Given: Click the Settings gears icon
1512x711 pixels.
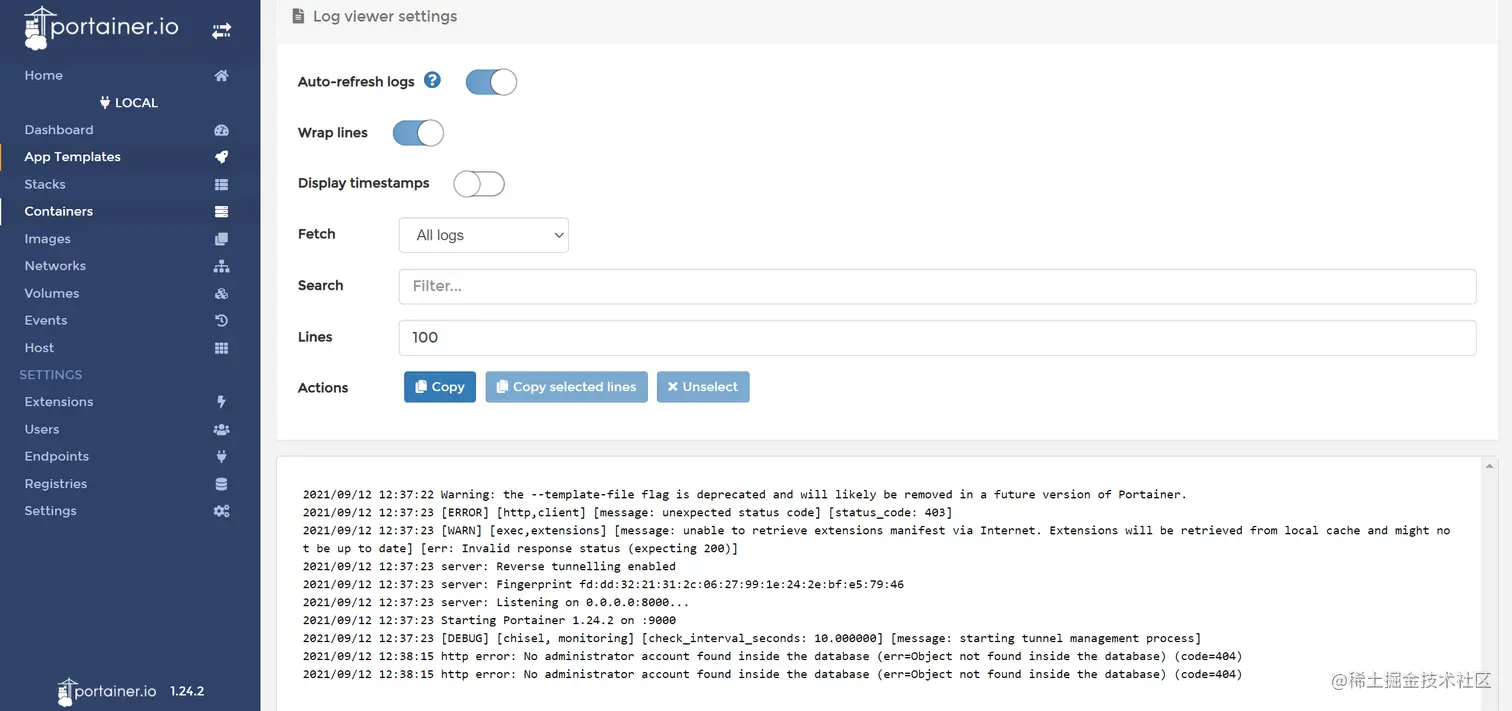Looking at the screenshot, I should tap(222, 511).
